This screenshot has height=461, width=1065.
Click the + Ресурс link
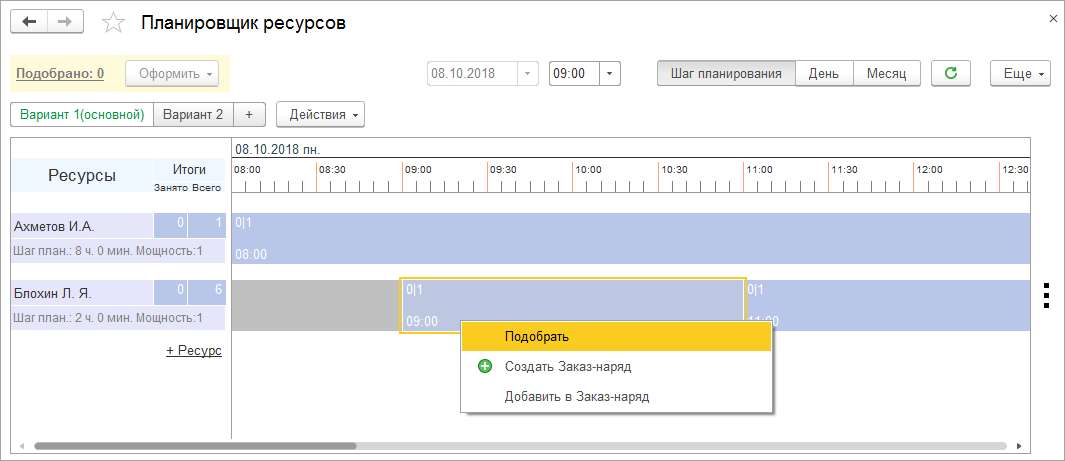click(x=194, y=350)
